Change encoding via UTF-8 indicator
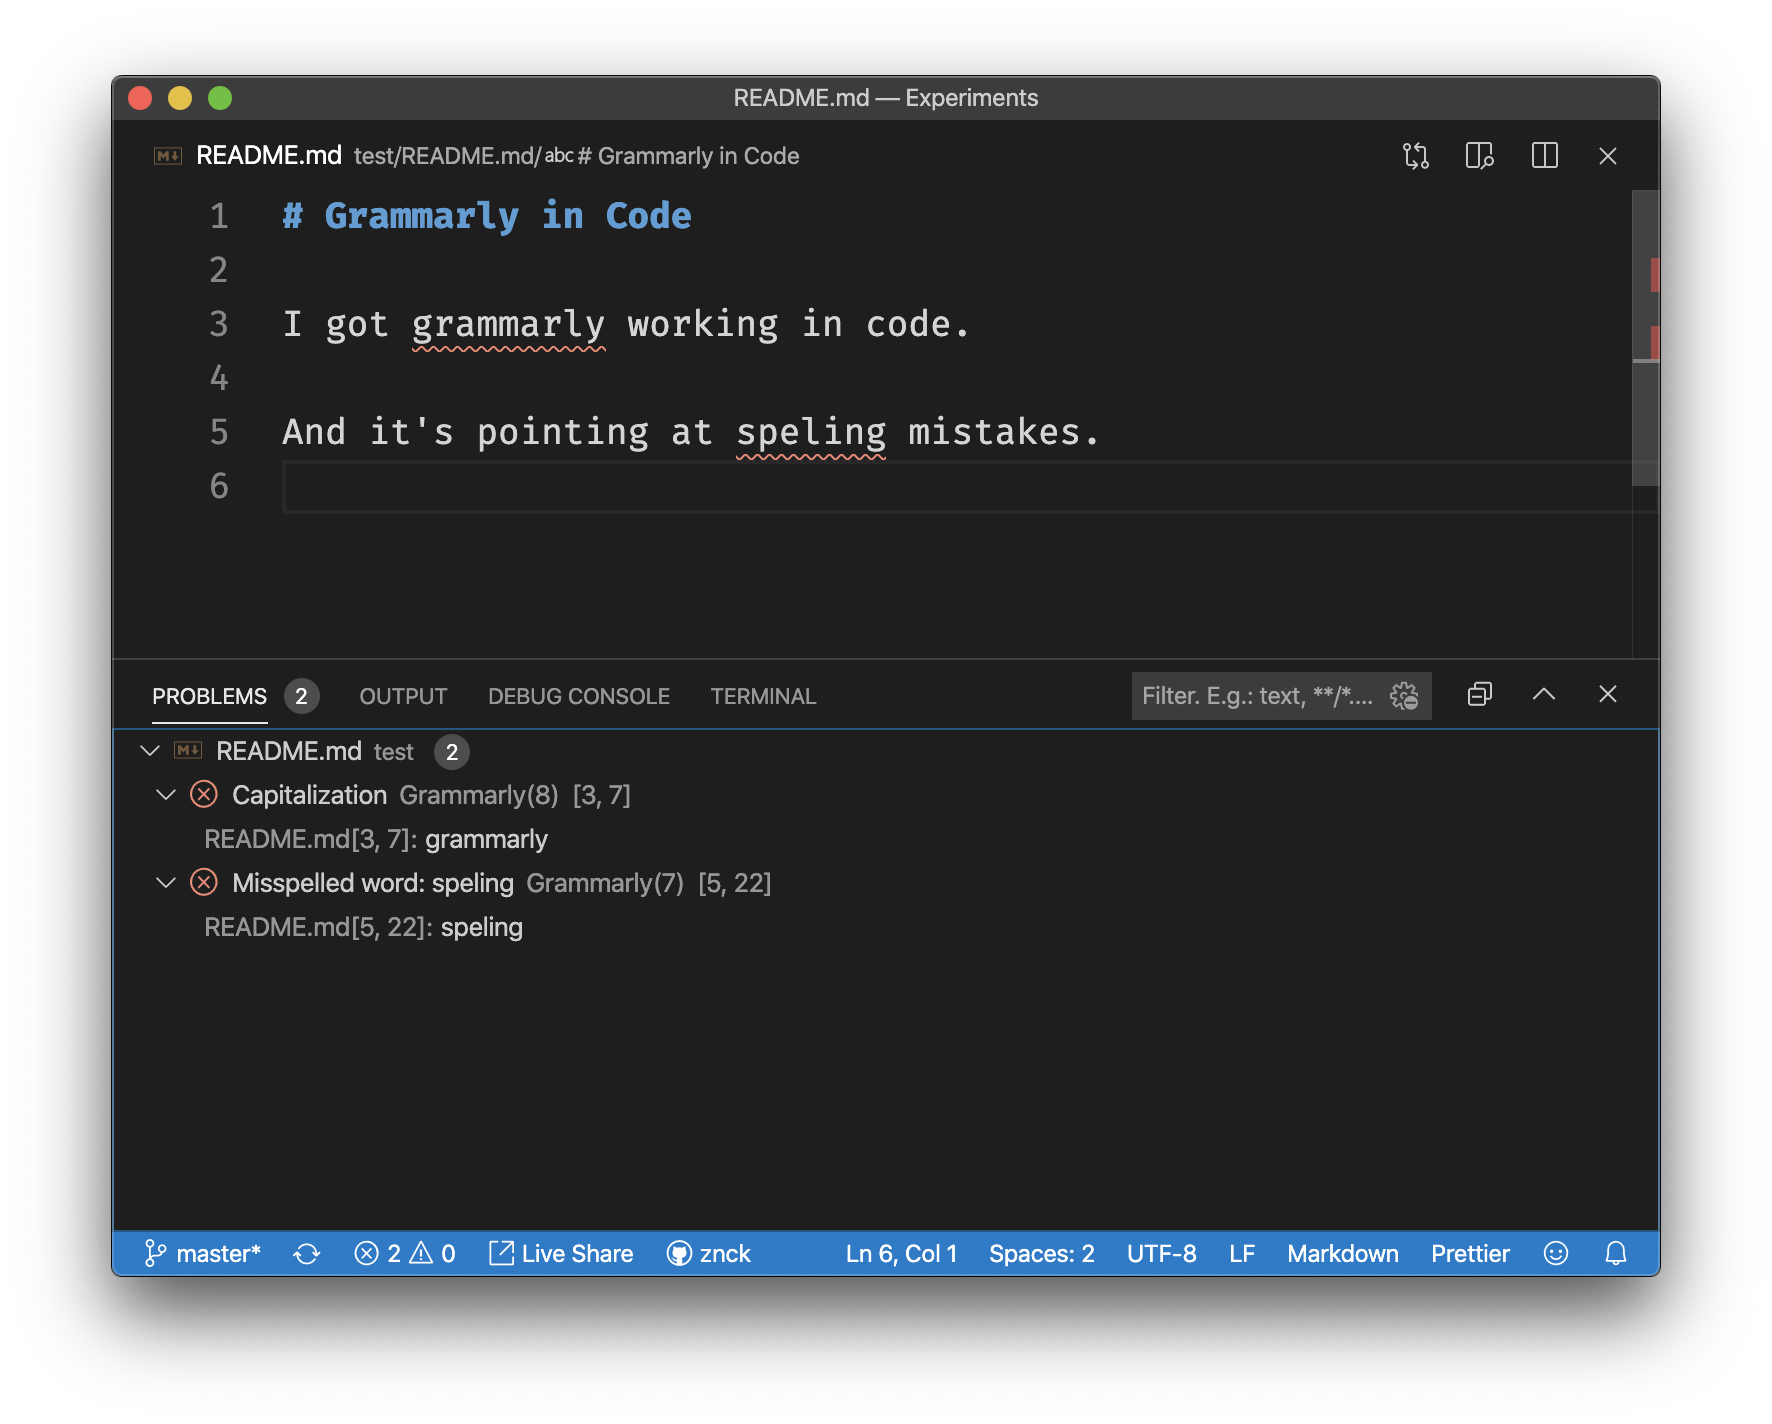1772x1424 pixels. [x=1161, y=1253]
